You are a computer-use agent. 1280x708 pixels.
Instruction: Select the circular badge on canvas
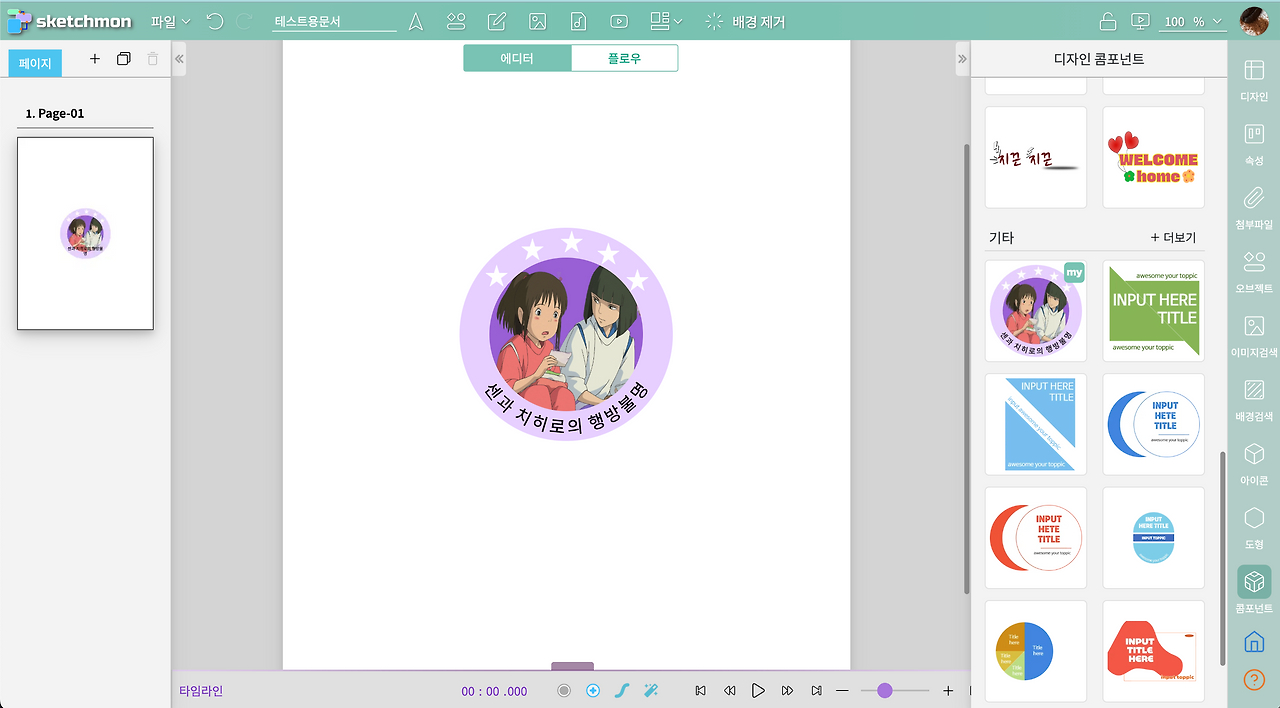[566, 334]
